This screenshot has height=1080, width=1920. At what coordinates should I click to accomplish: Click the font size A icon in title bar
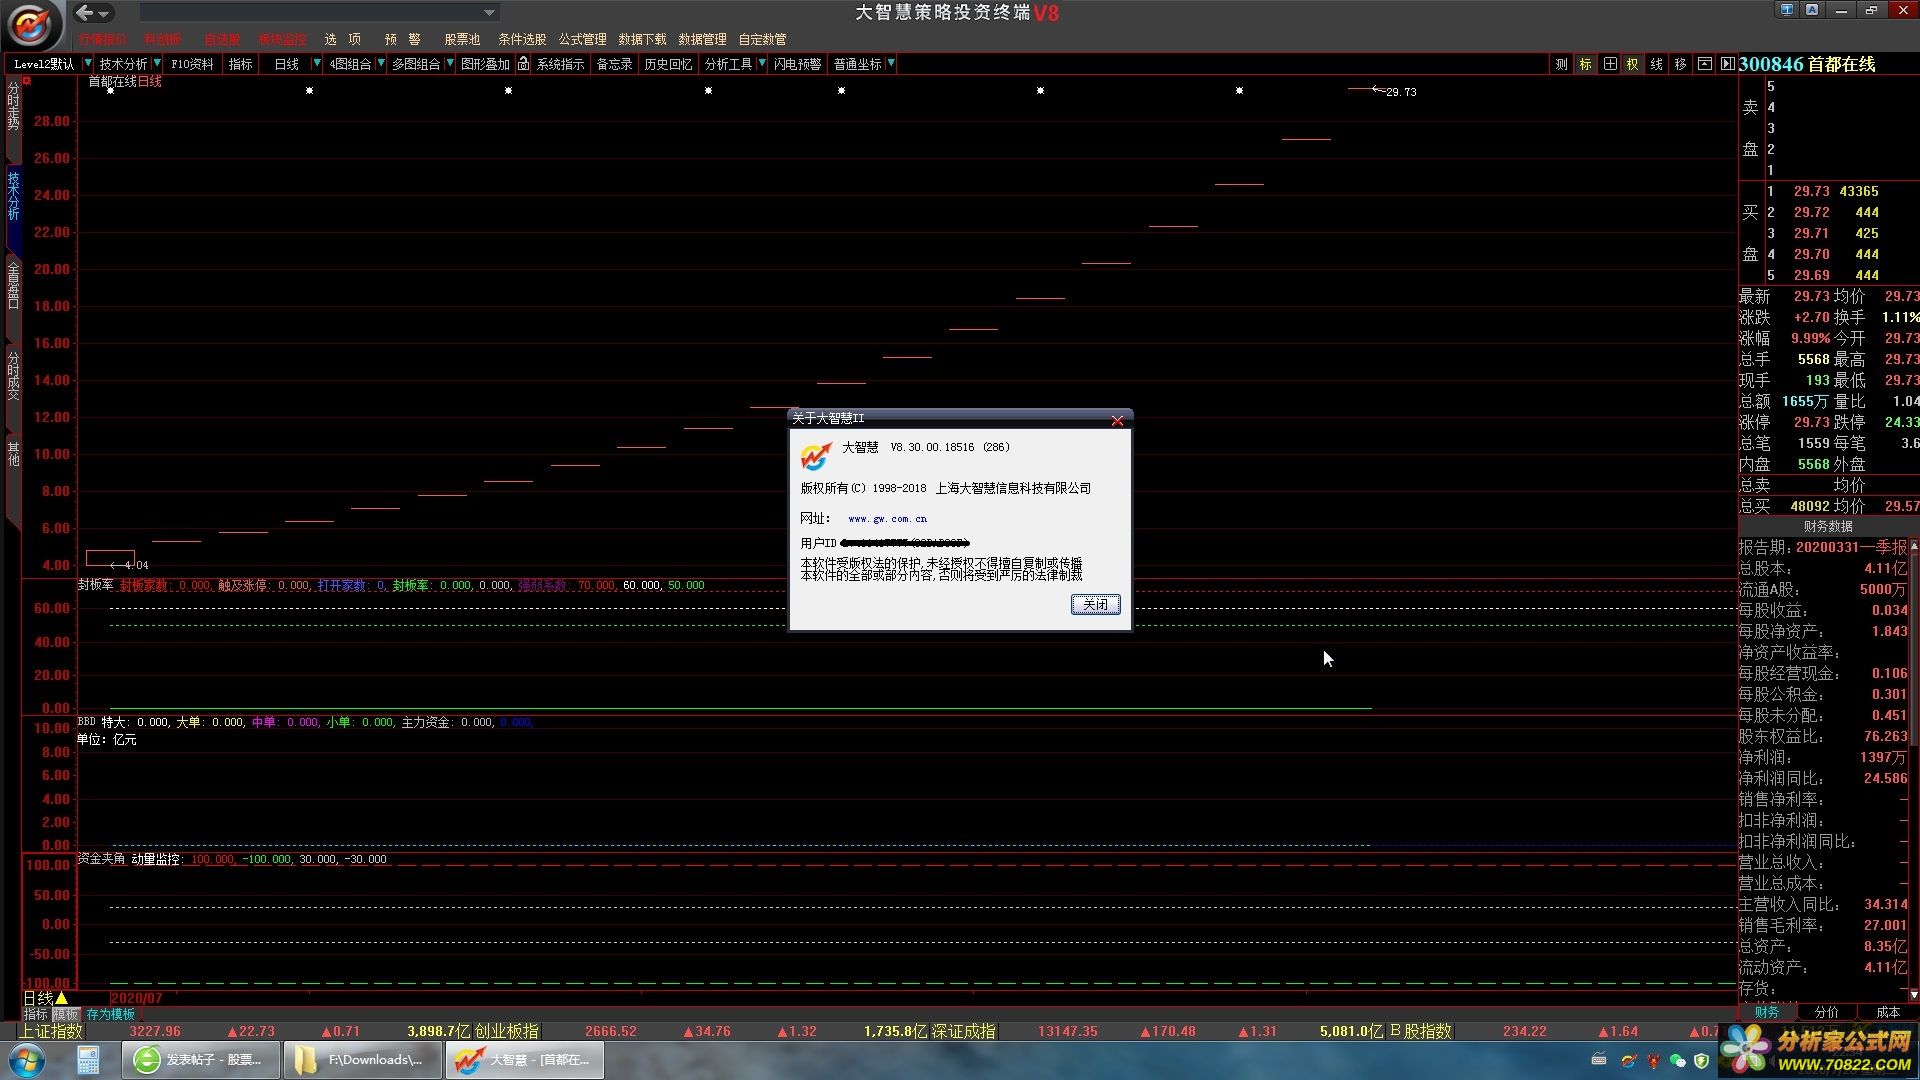coord(1811,10)
